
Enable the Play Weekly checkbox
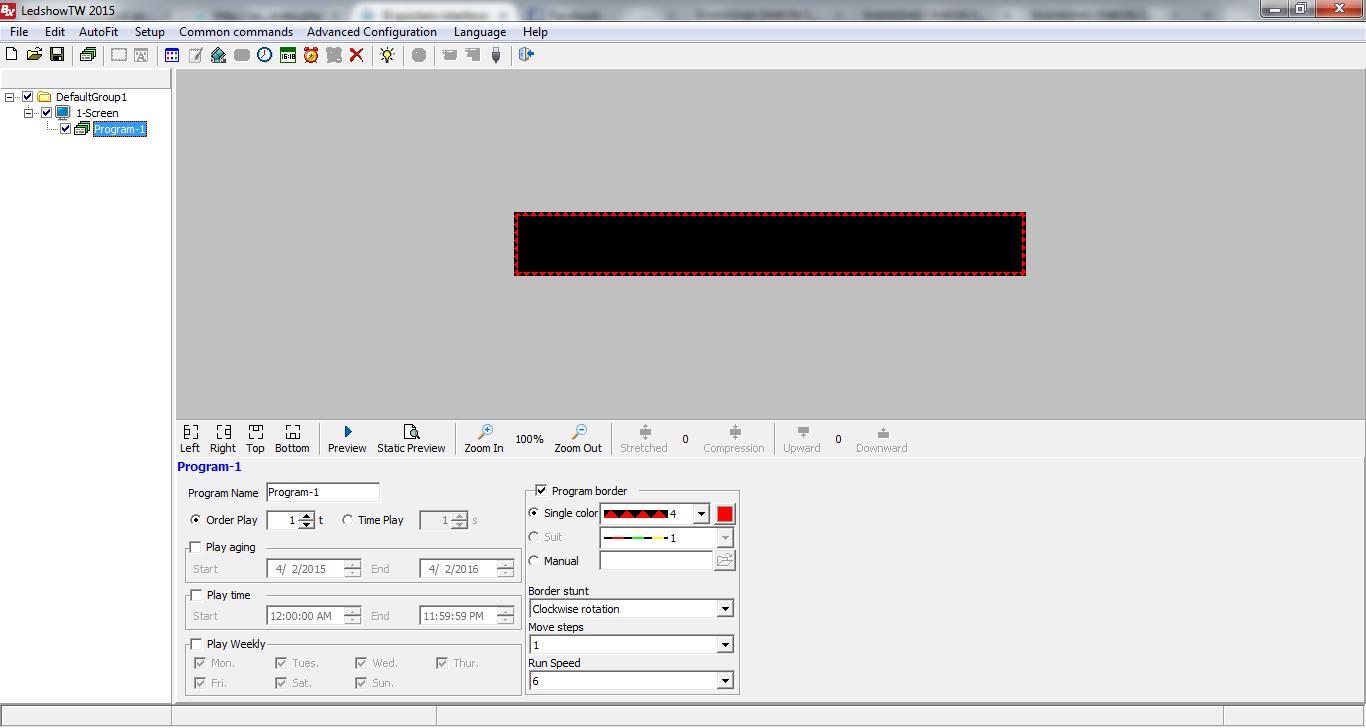tap(195, 644)
